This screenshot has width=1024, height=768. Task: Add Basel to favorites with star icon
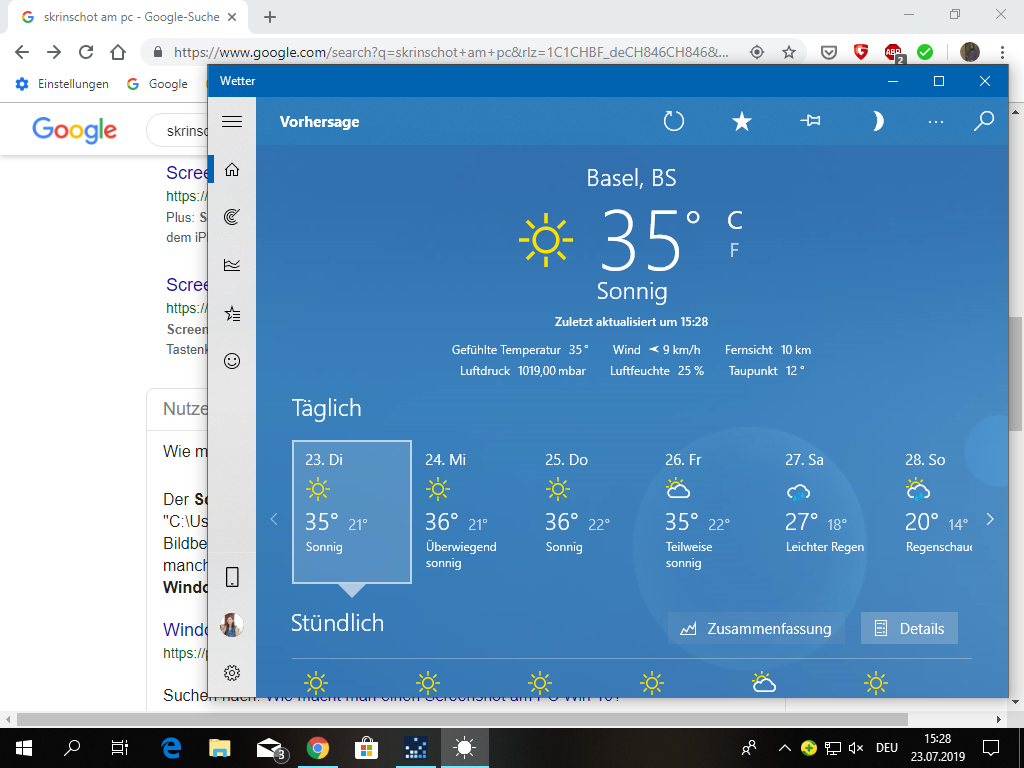coord(741,122)
